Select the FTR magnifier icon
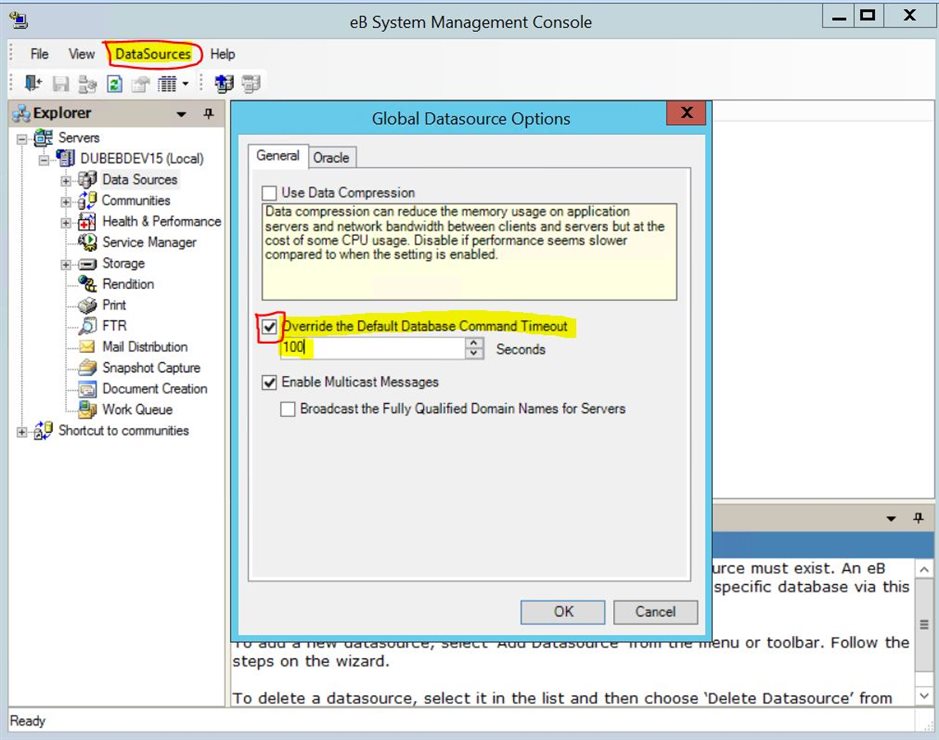The height and width of the screenshot is (740, 939). point(87,325)
